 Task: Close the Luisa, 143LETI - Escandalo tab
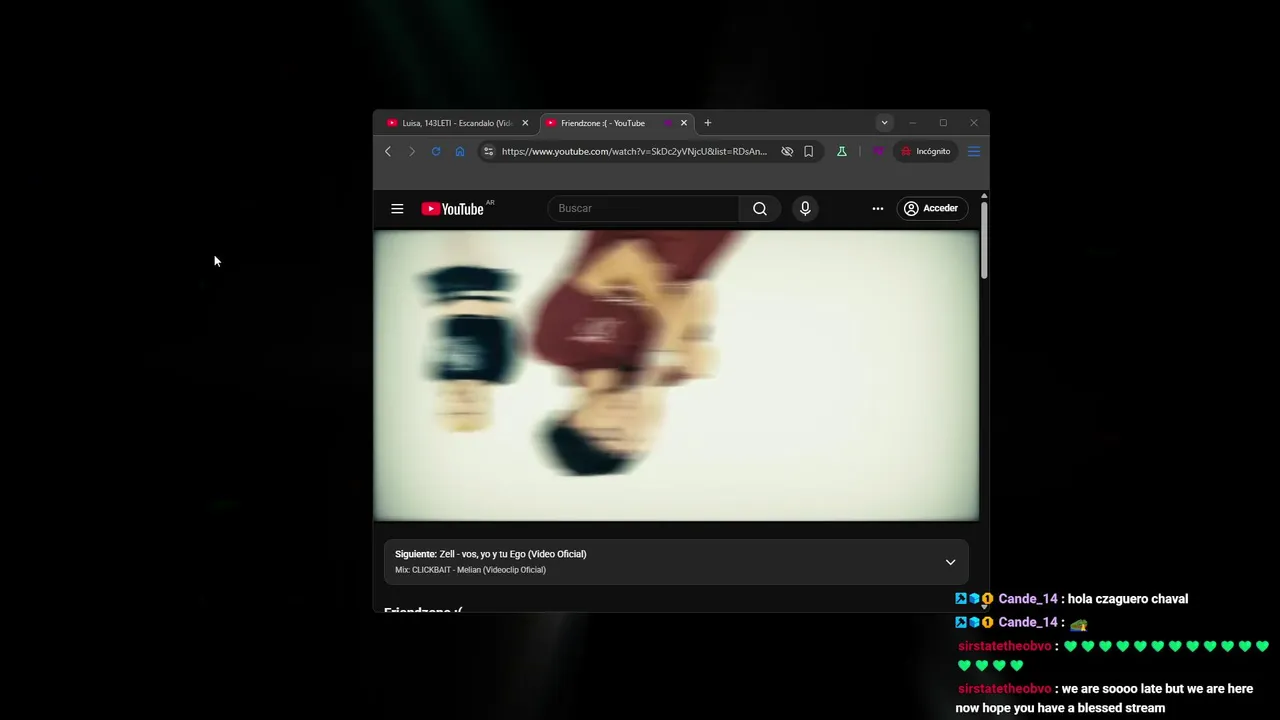tap(525, 123)
